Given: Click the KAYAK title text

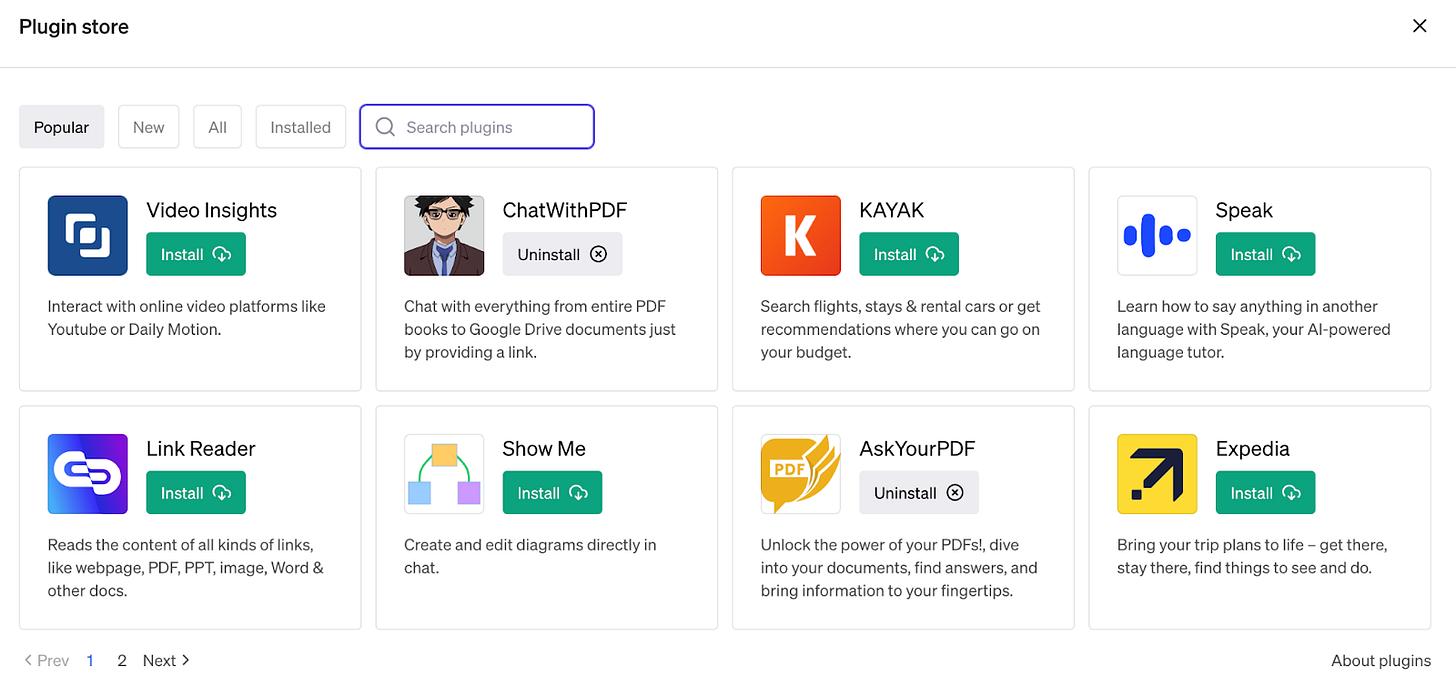Looking at the screenshot, I should click(x=892, y=210).
